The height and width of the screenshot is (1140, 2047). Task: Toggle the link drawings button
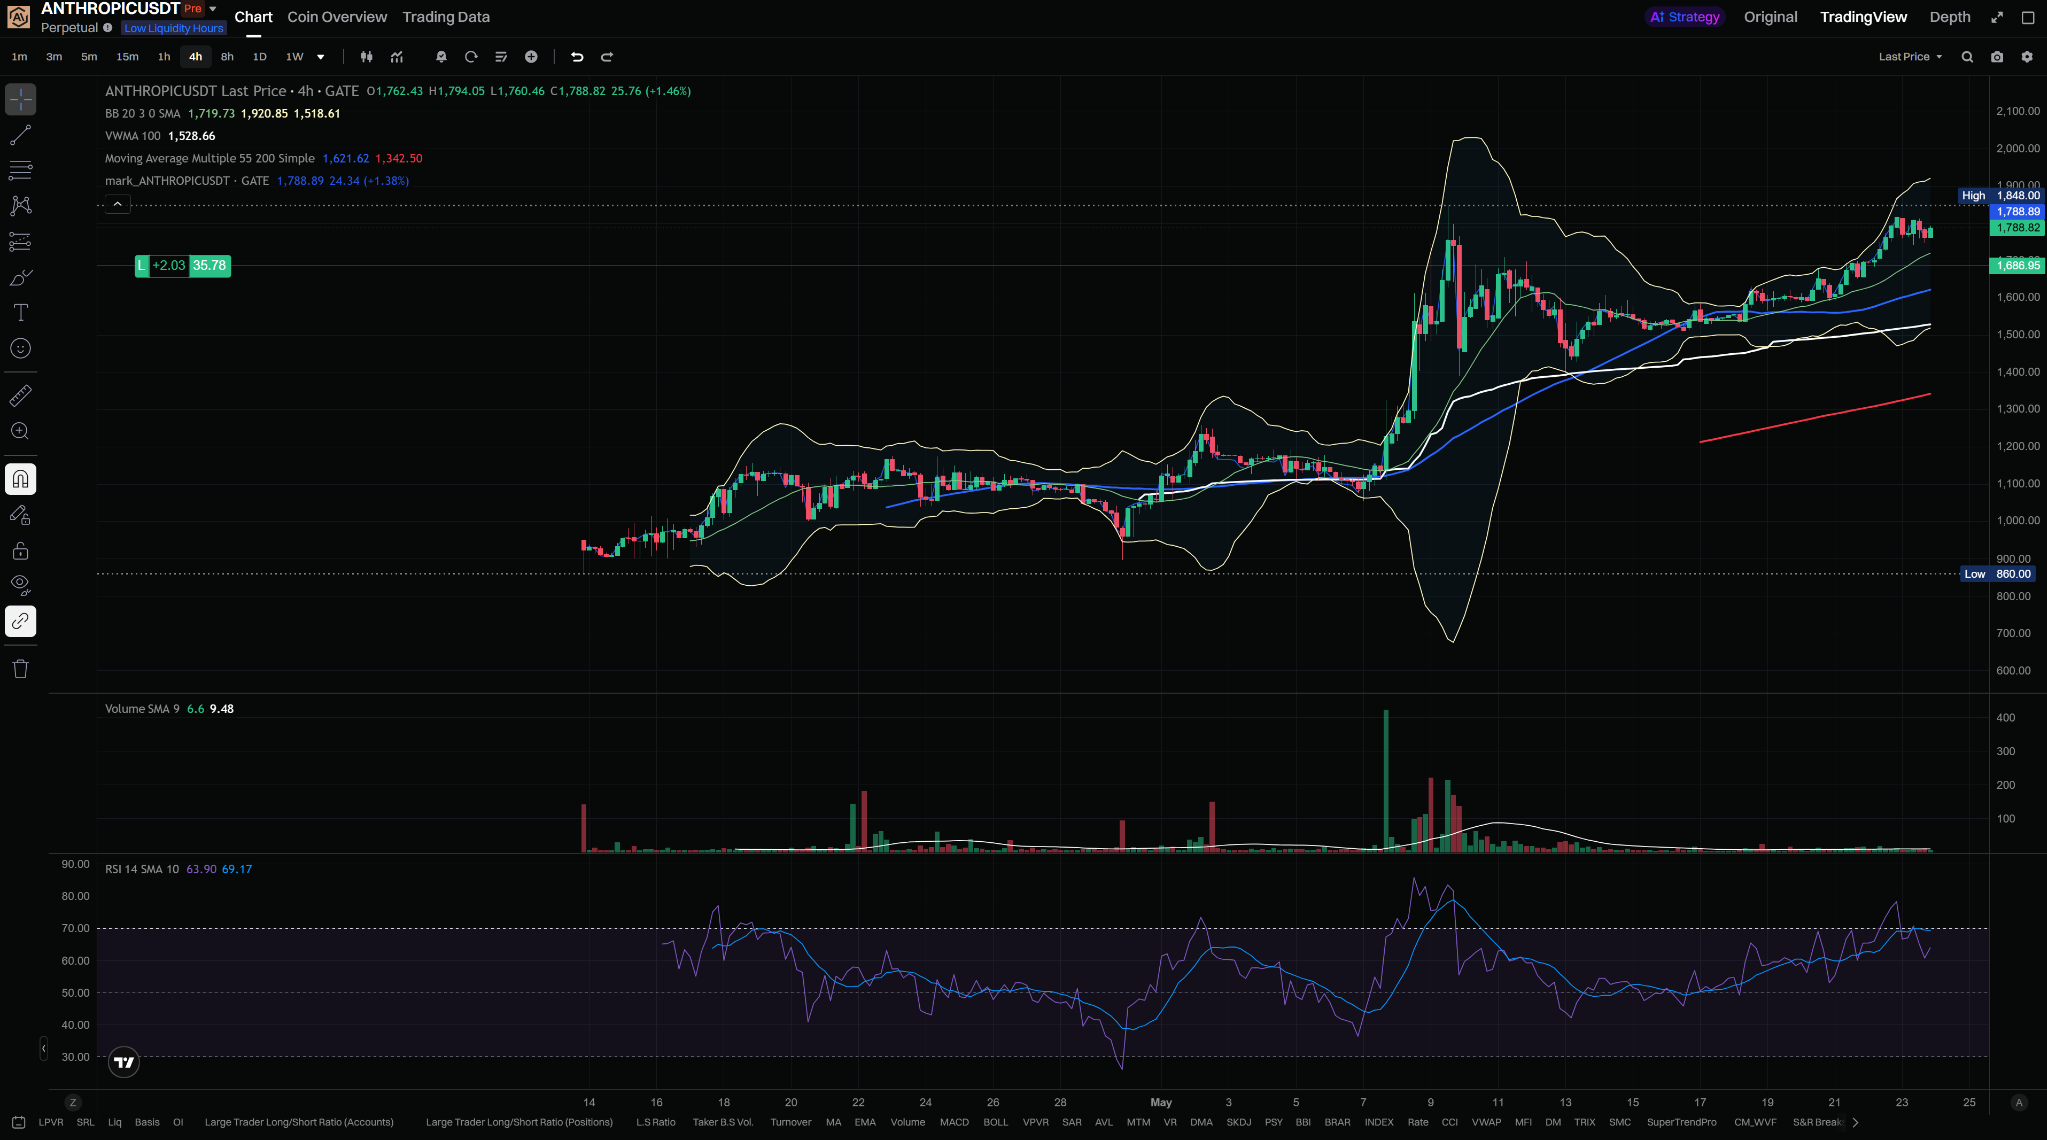(20, 622)
